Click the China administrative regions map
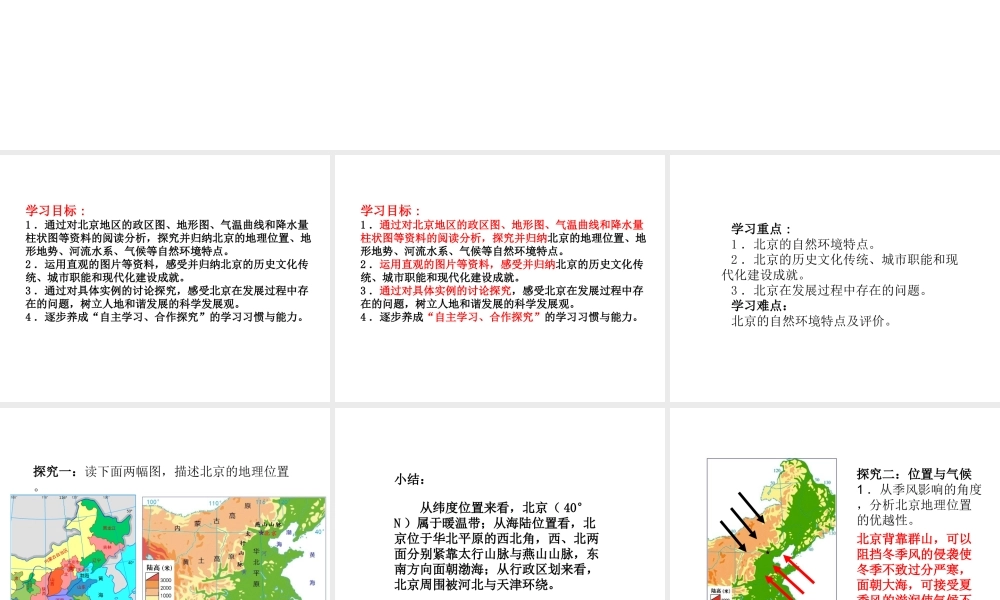The image size is (1000, 600). [x=73, y=548]
